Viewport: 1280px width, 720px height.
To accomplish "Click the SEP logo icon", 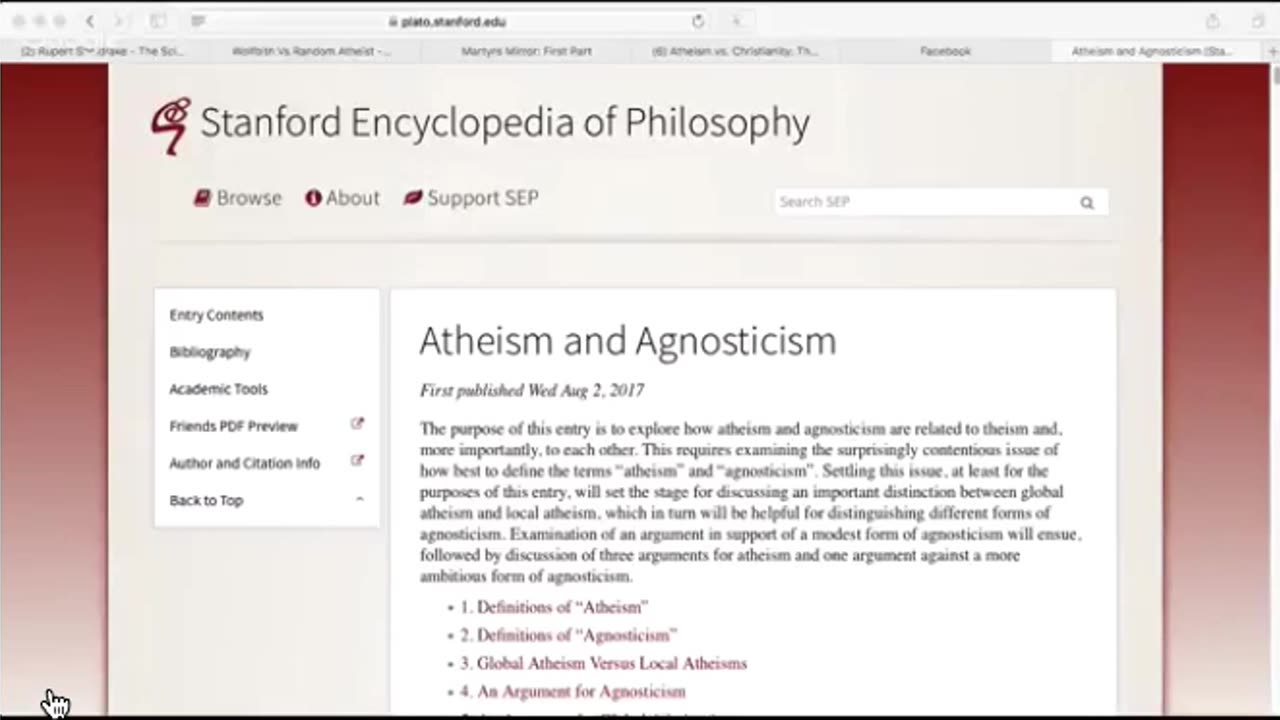I will pyautogui.click(x=170, y=124).
